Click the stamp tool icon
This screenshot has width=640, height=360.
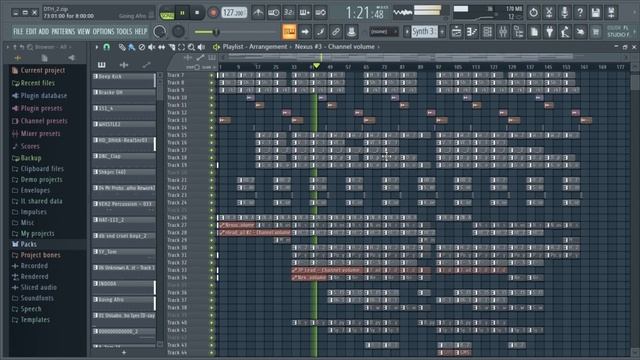(x=351, y=31)
